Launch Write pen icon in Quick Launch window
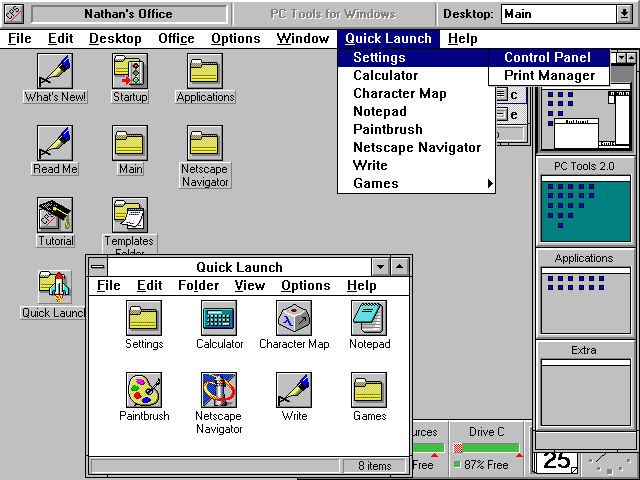 294,390
